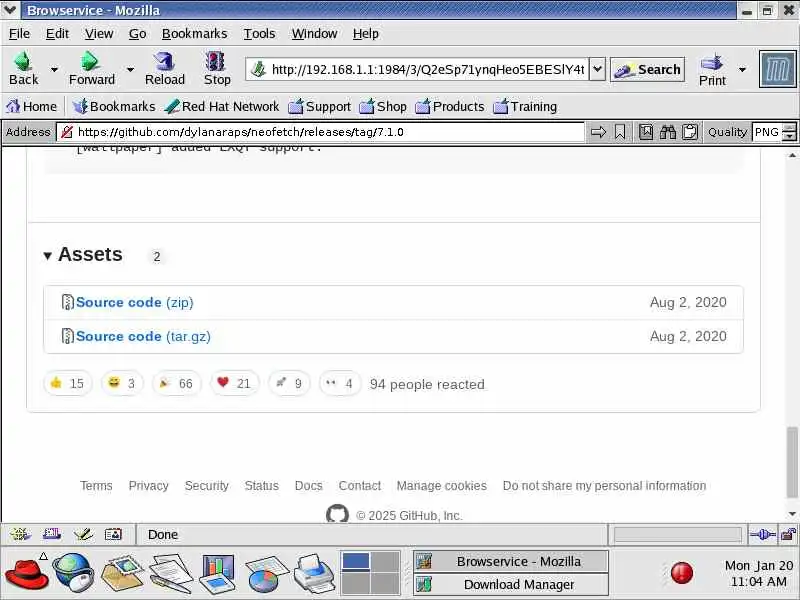Click the red alert notification icon
The height and width of the screenshot is (600, 800).
click(x=682, y=573)
